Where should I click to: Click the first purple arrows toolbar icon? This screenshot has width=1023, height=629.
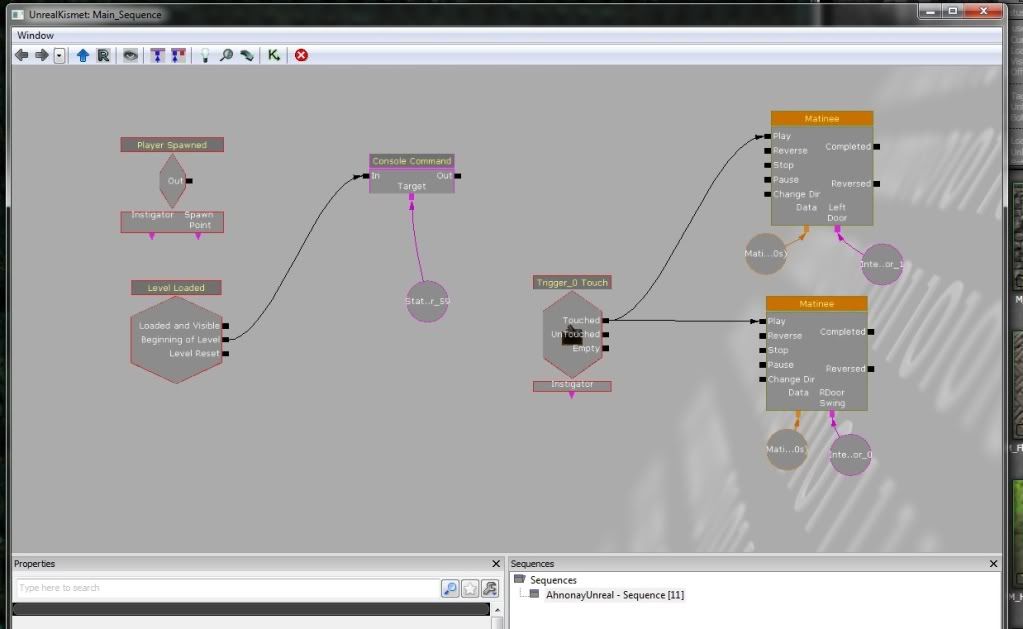157,55
